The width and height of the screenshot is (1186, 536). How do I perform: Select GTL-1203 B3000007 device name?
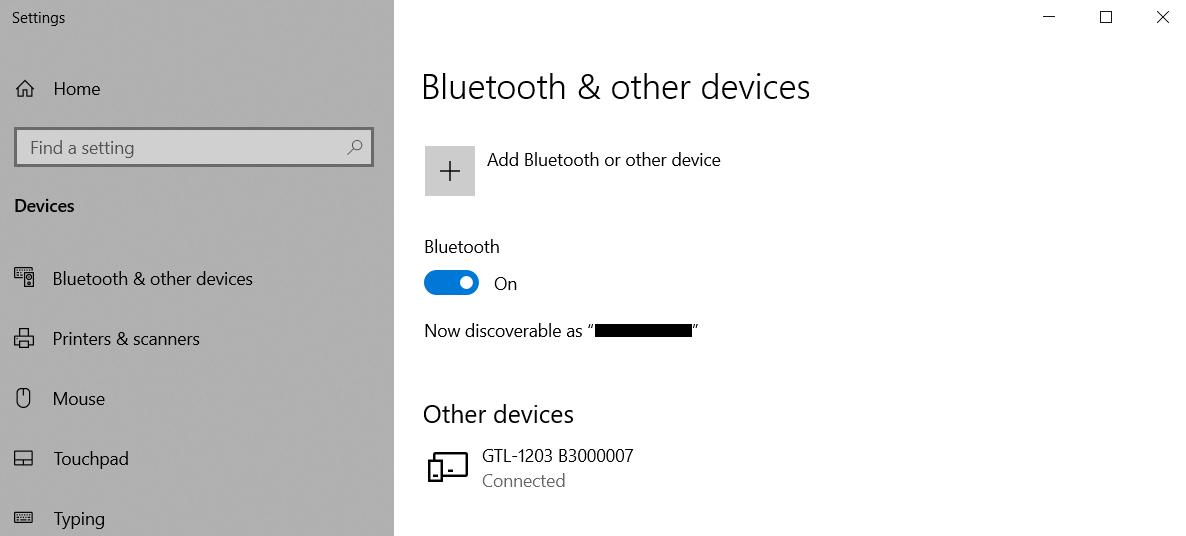tap(557, 456)
